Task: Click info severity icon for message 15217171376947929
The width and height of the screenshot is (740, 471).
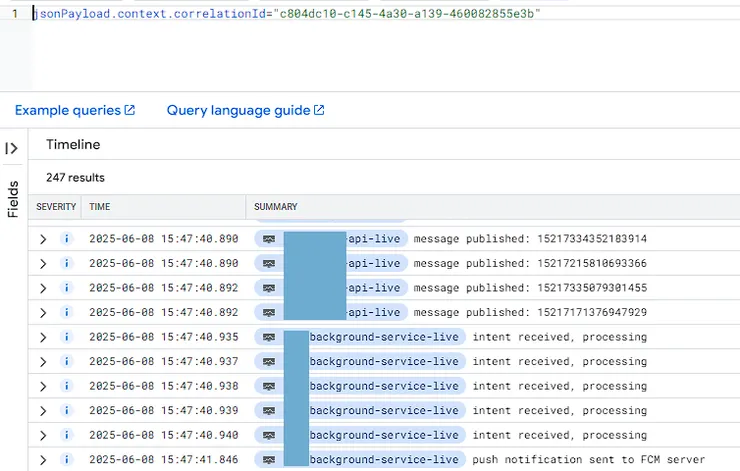Action: click(x=67, y=312)
